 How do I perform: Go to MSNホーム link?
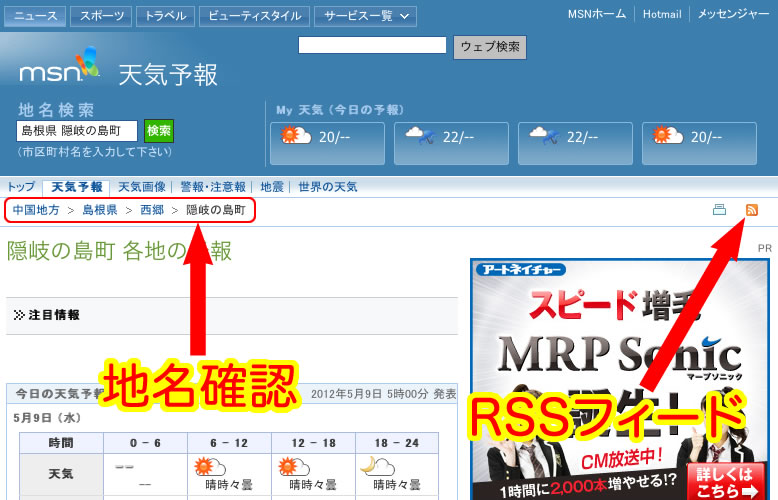tap(597, 14)
